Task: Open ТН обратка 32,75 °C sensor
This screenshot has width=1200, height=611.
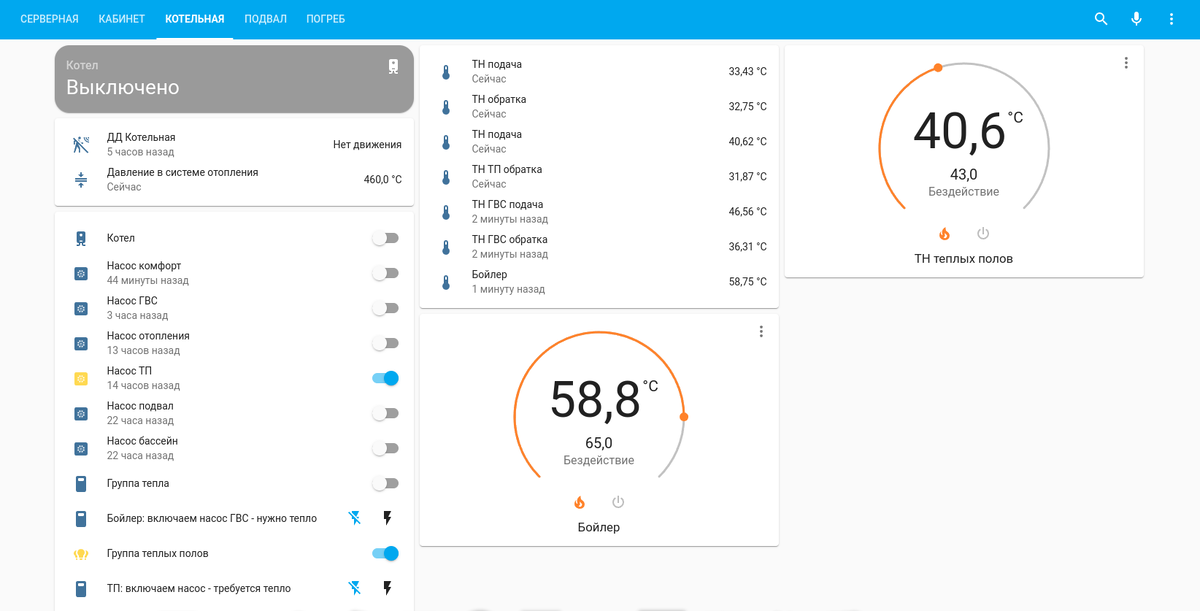Action: (599, 107)
